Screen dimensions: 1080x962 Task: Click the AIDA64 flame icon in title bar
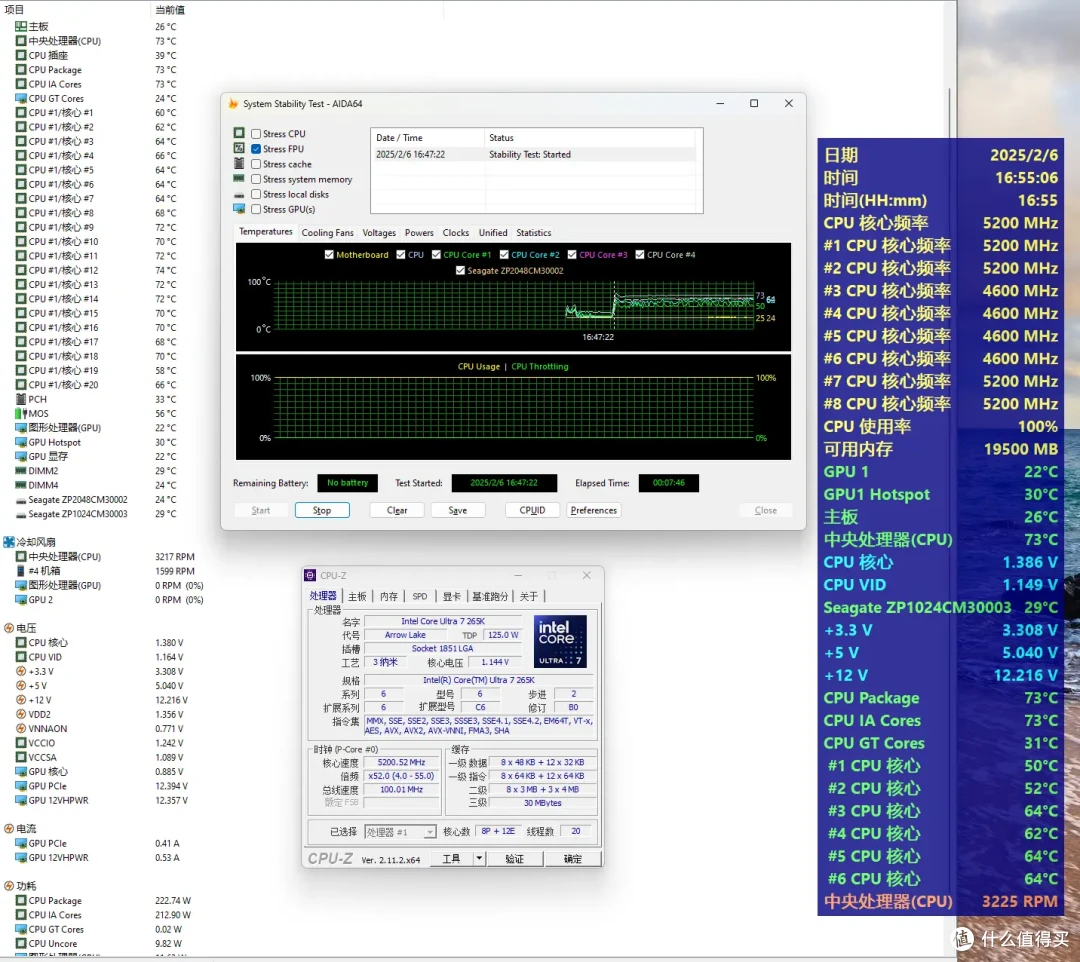[x=233, y=104]
